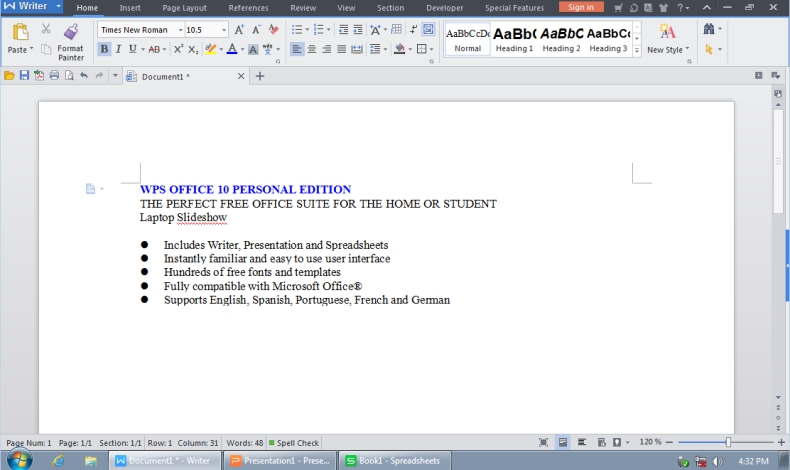This screenshot has width=790, height=470.
Task: Toggle Italic formatting
Action: click(118, 49)
